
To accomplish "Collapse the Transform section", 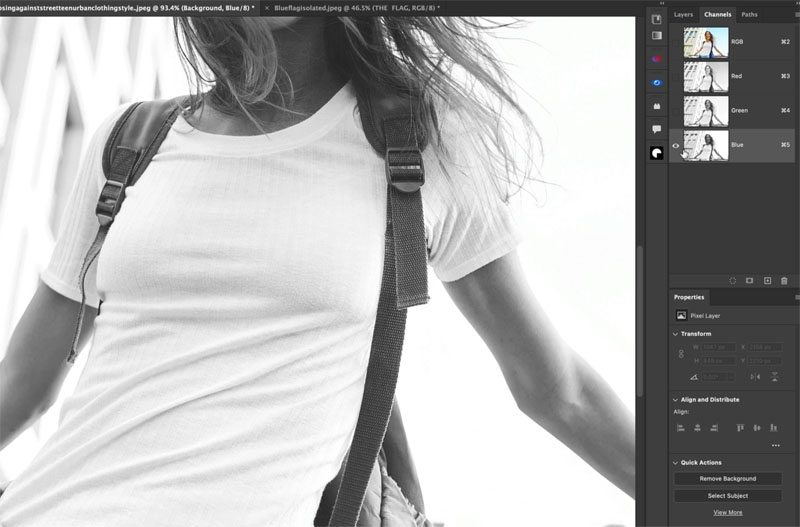I will tap(675, 333).
